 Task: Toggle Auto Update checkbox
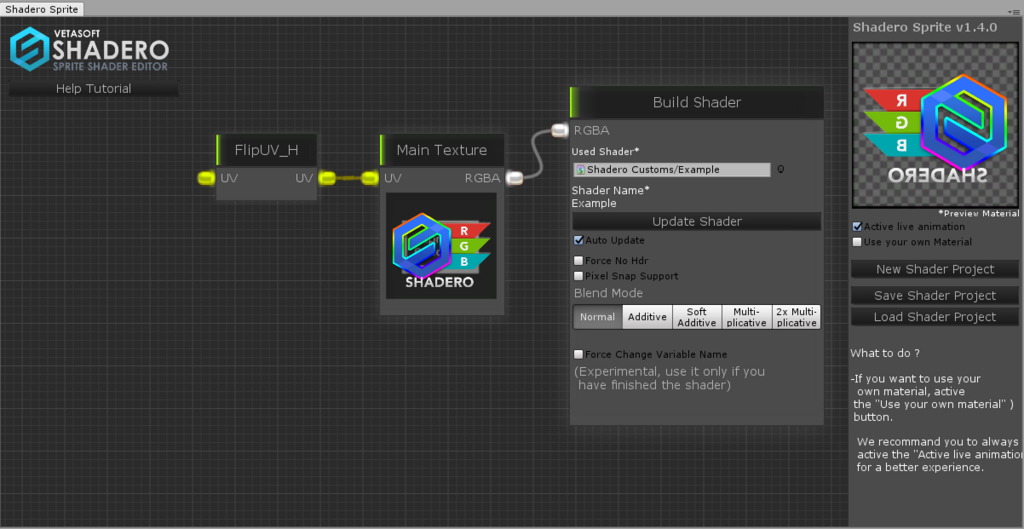coord(579,240)
